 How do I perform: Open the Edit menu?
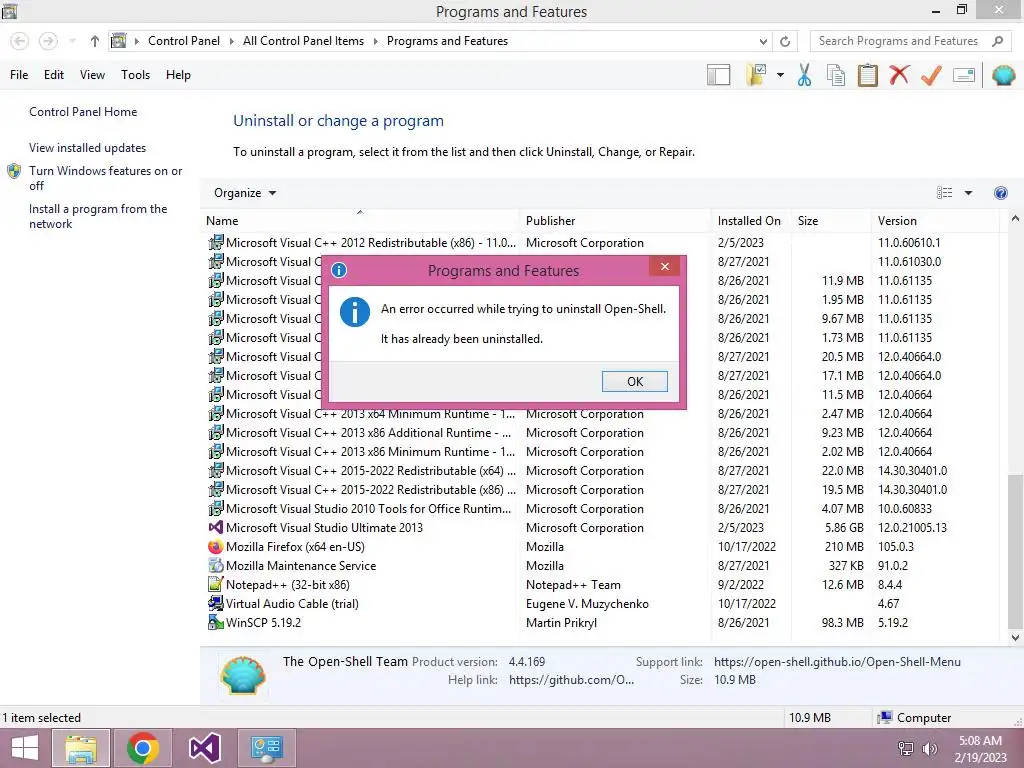54,75
